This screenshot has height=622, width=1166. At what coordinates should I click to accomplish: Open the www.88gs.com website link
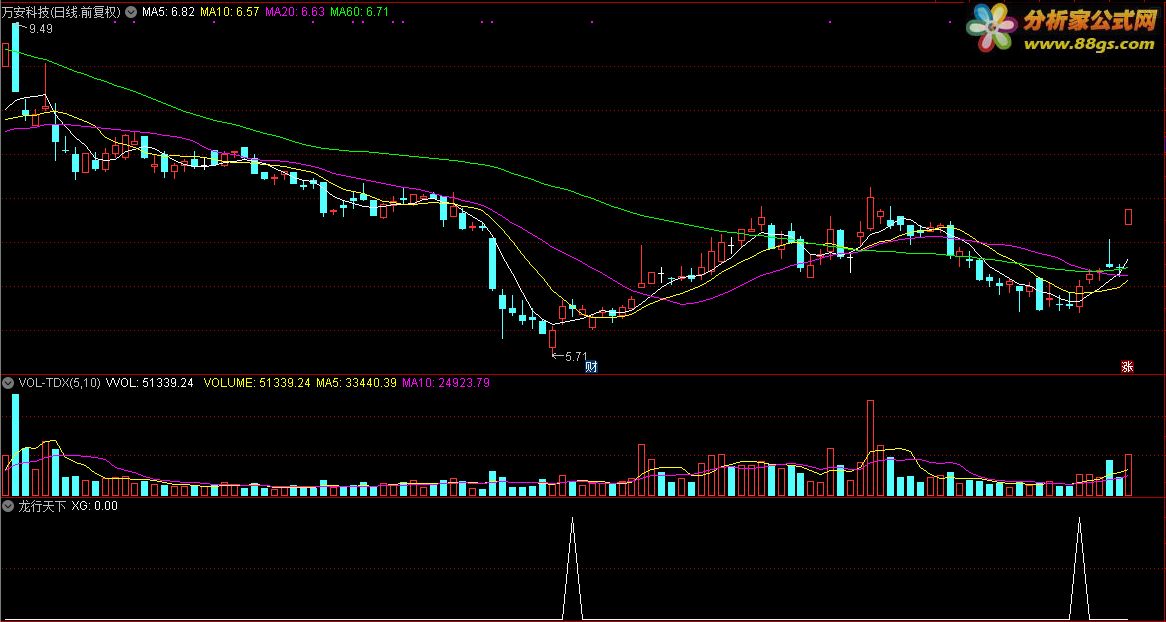click(1089, 44)
